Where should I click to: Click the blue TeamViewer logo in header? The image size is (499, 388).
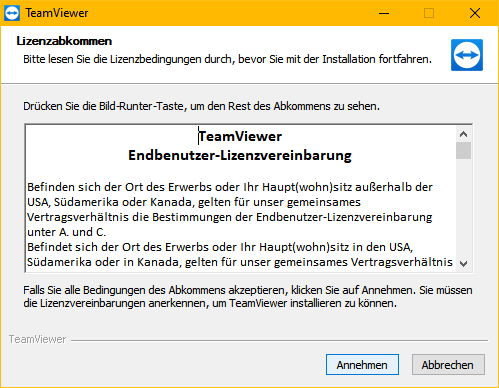click(x=467, y=55)
